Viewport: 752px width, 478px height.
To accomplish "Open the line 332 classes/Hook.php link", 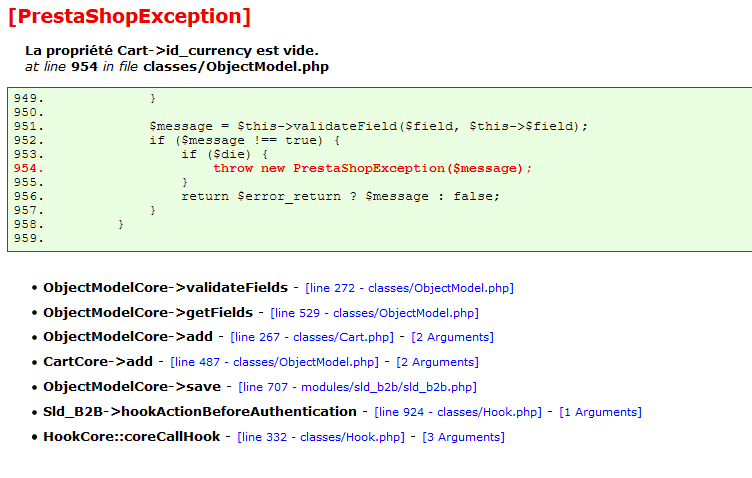I will tap(321, 437).
